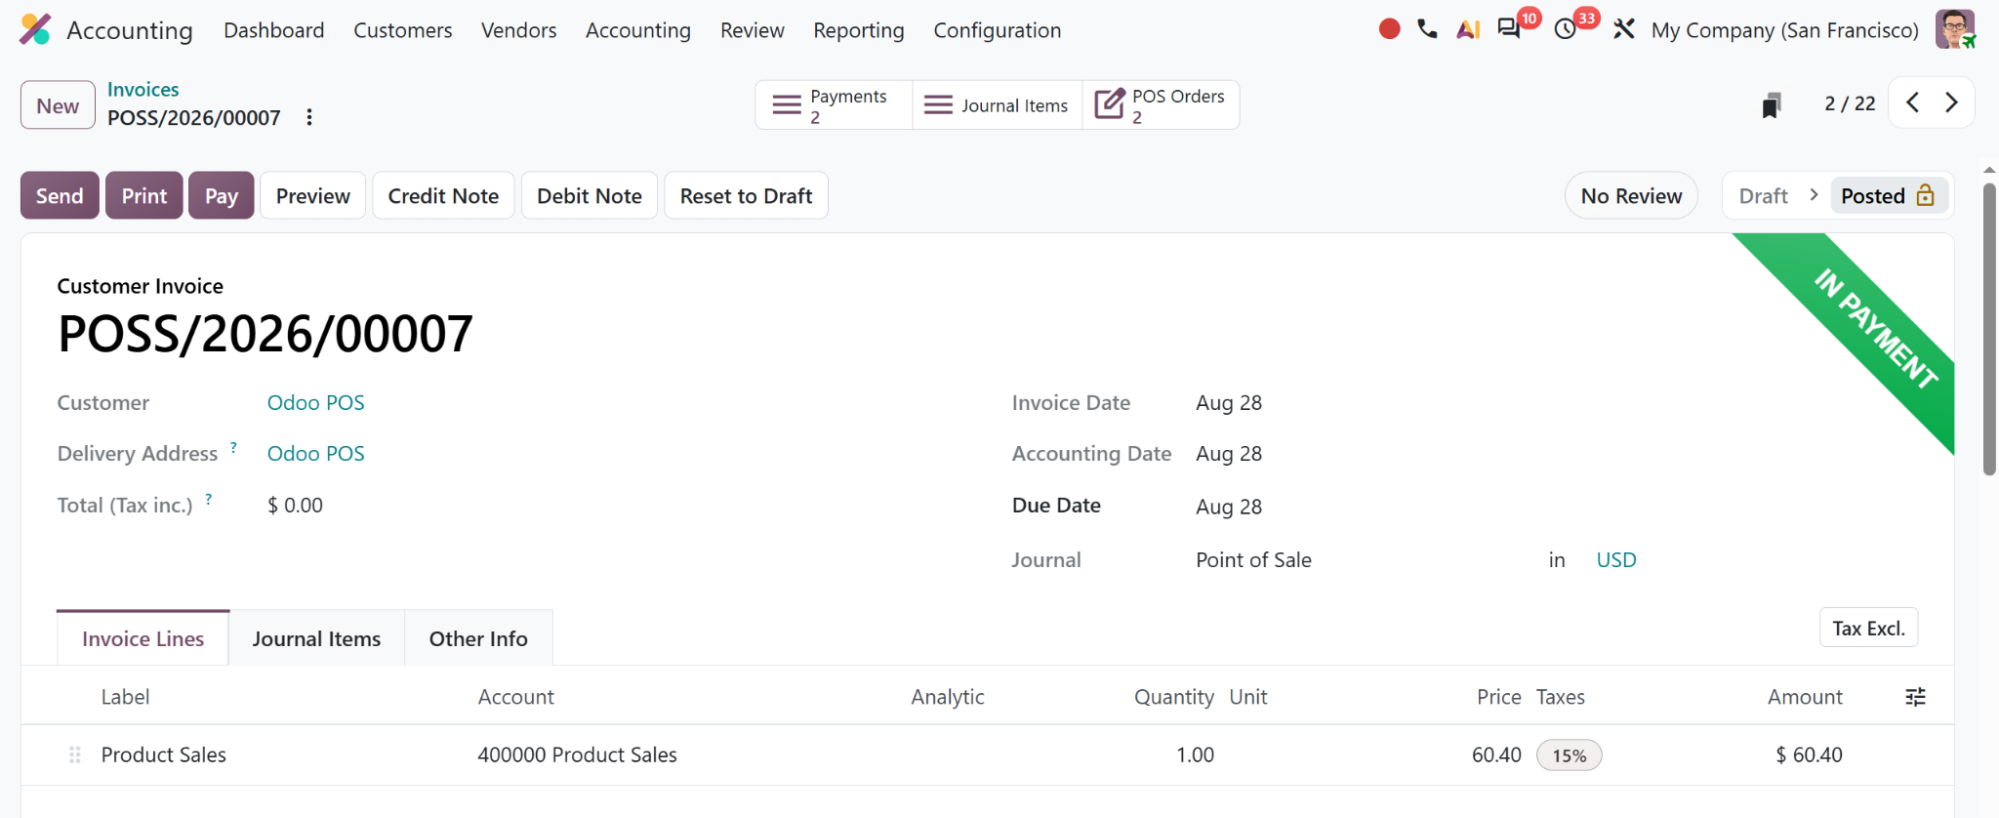Screen dimensions: 1999x818
Task: Click the red recording indicator icon
Action: point(1389,29)
